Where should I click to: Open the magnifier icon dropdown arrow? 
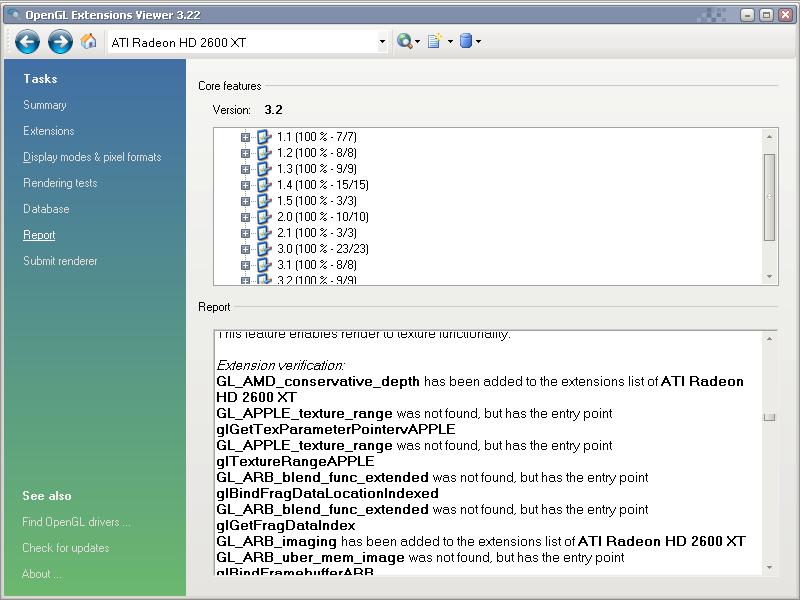[x=417, y=41]
